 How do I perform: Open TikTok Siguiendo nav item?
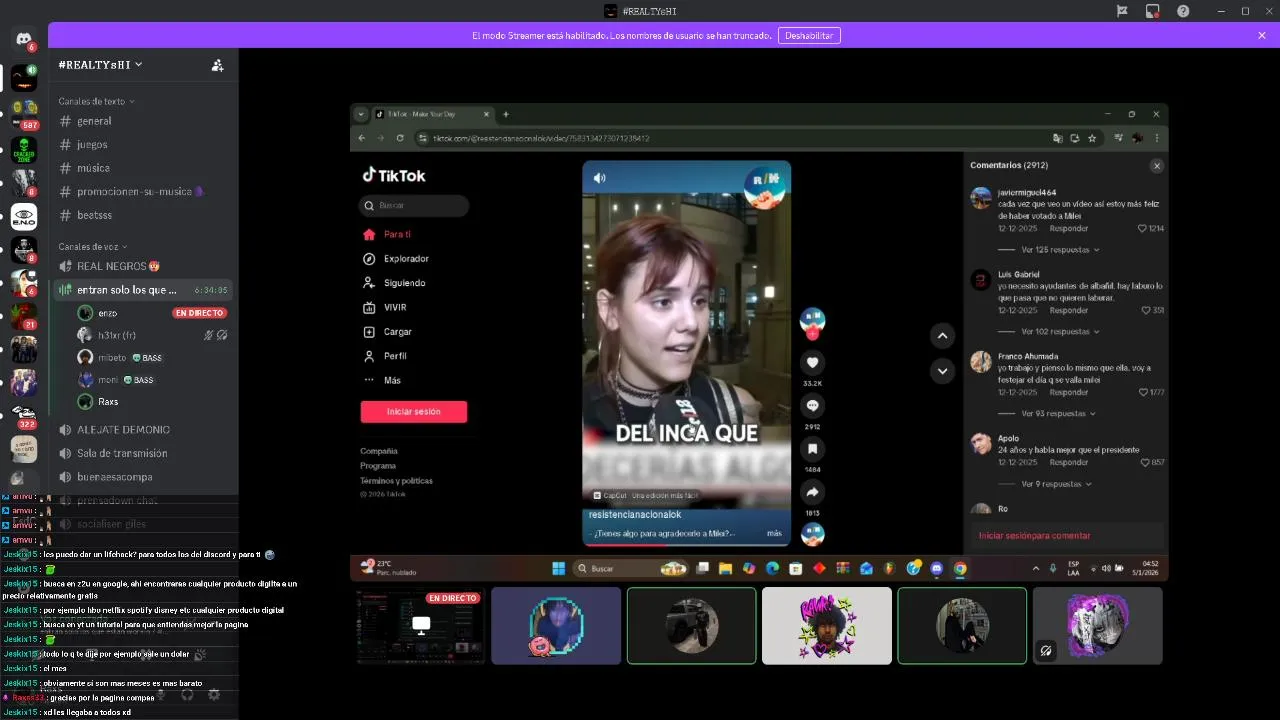[x=394, y=283]
